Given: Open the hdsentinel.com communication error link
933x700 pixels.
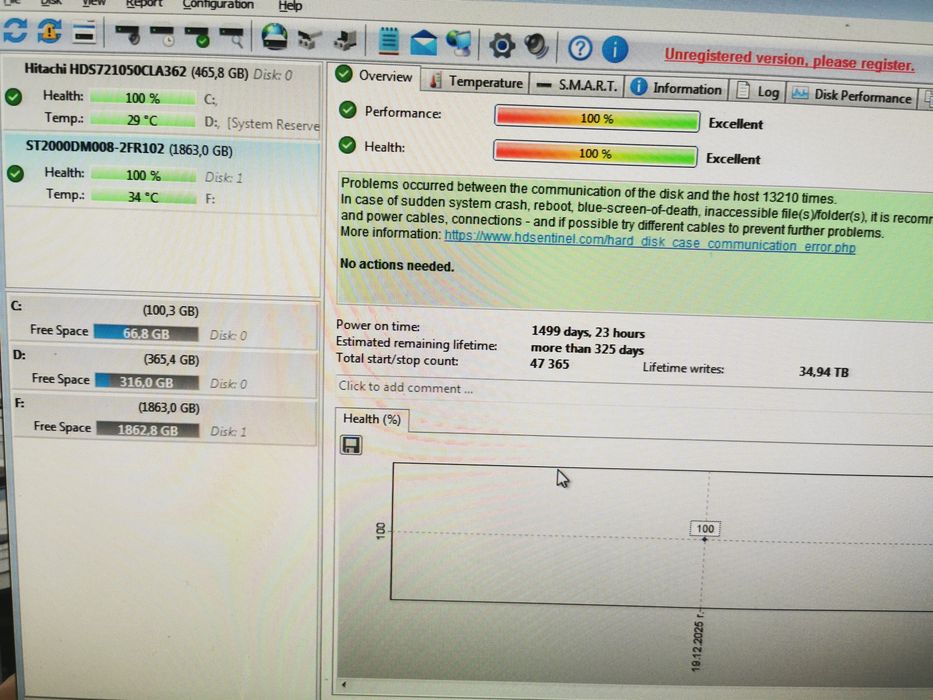Looking at the screenshot, I should [x=650, y=241].
